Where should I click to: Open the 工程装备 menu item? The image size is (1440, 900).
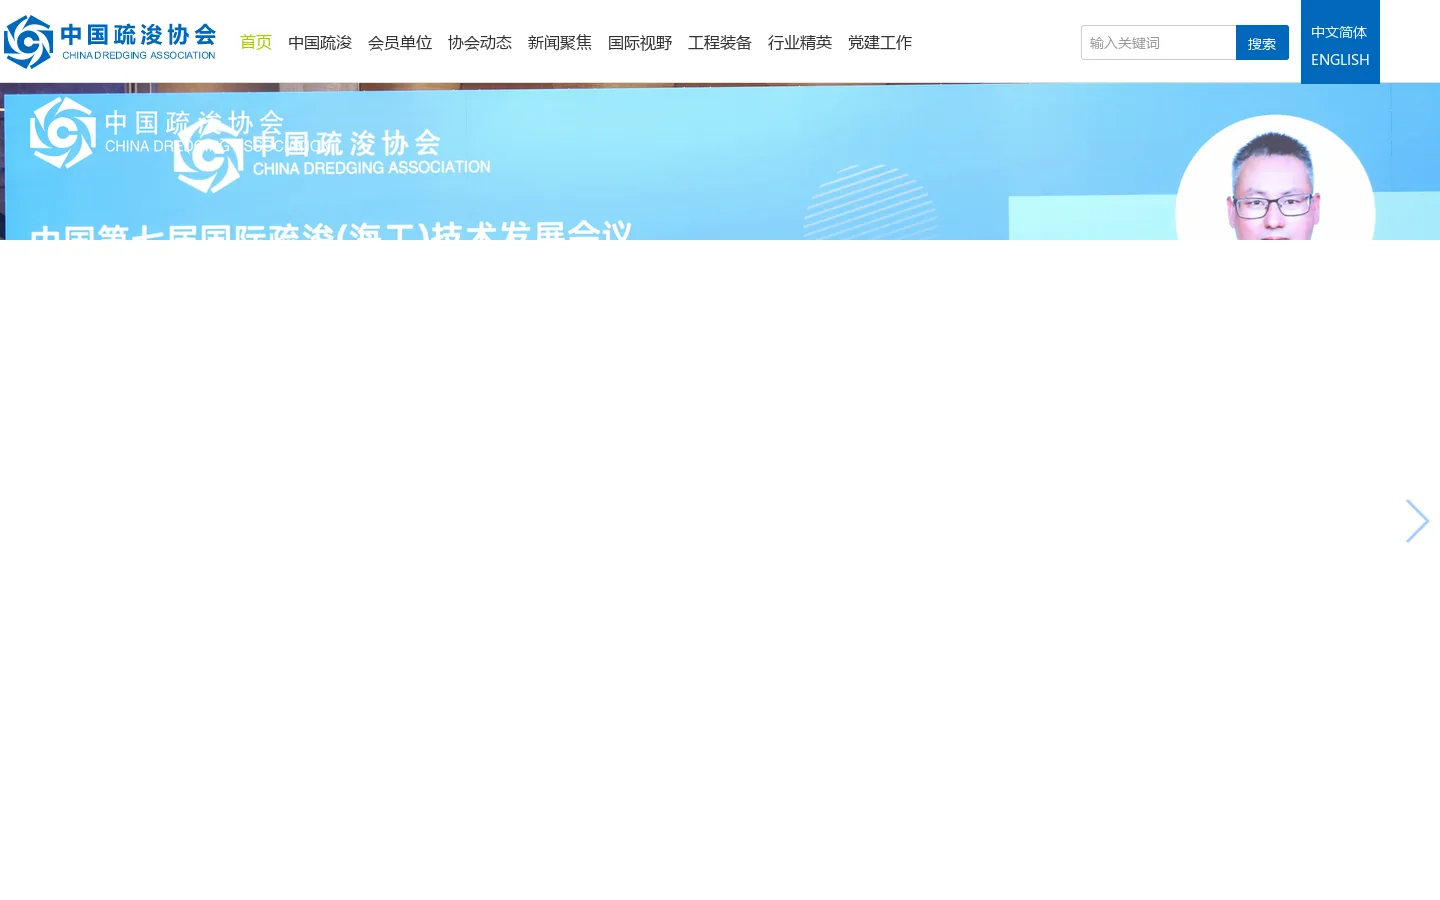[720, 42]
